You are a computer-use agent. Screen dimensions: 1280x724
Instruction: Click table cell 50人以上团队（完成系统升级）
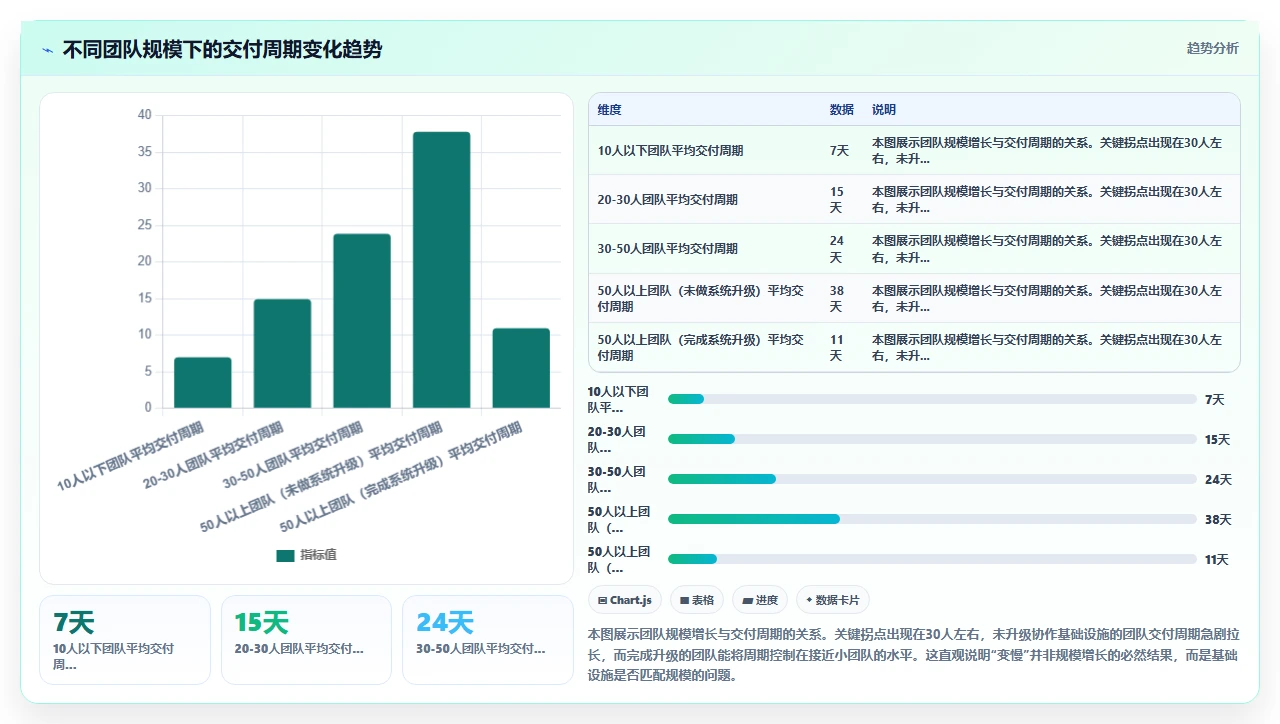(x=703, y=347)
